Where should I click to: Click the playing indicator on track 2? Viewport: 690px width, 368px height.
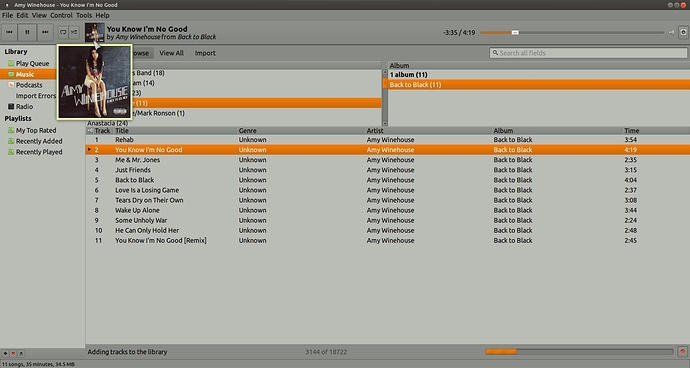(89, 150)
